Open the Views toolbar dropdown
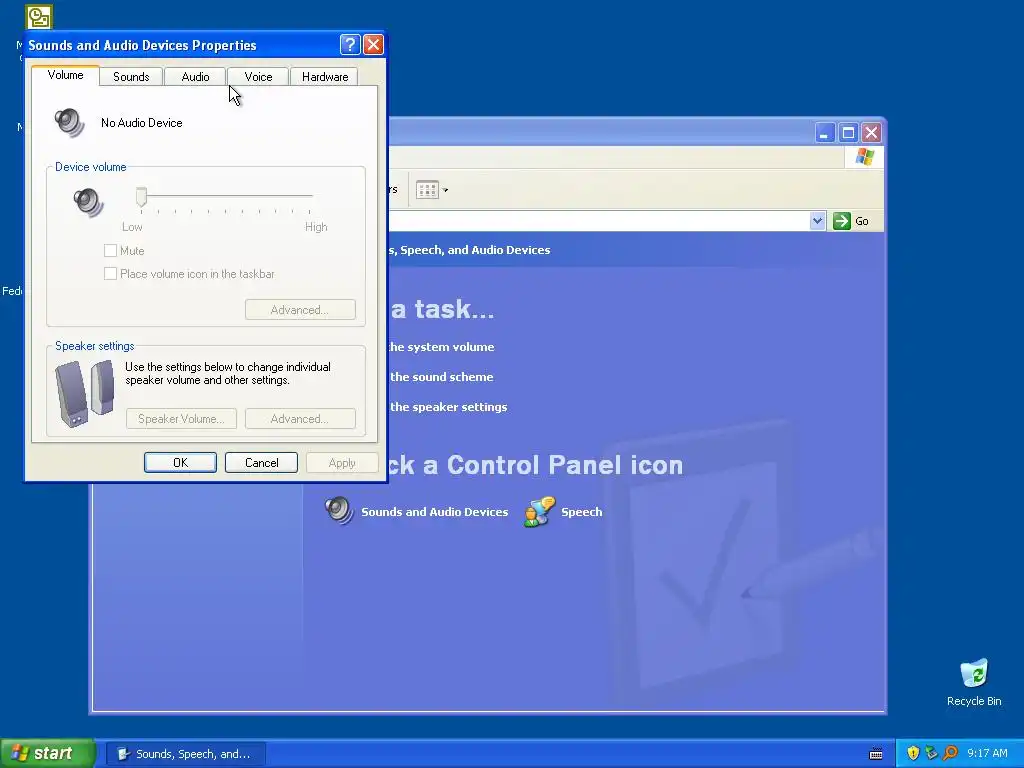This screenshot has height=768, width=1024. (432, 190)
